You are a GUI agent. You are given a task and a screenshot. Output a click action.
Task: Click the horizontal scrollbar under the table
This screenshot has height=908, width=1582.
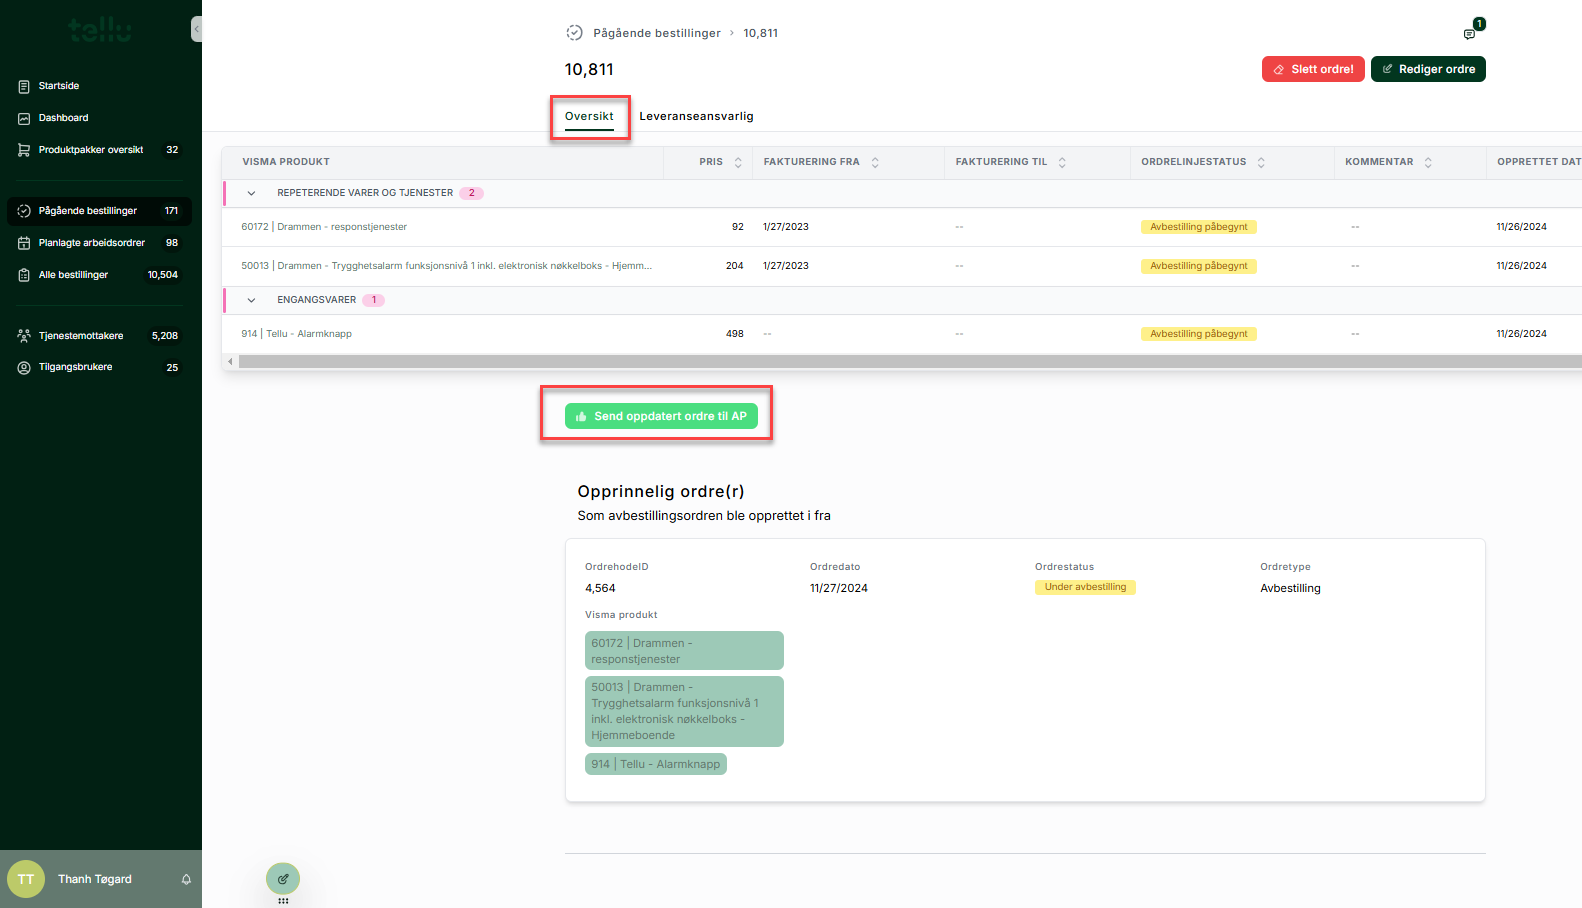(x=900, y=361)
